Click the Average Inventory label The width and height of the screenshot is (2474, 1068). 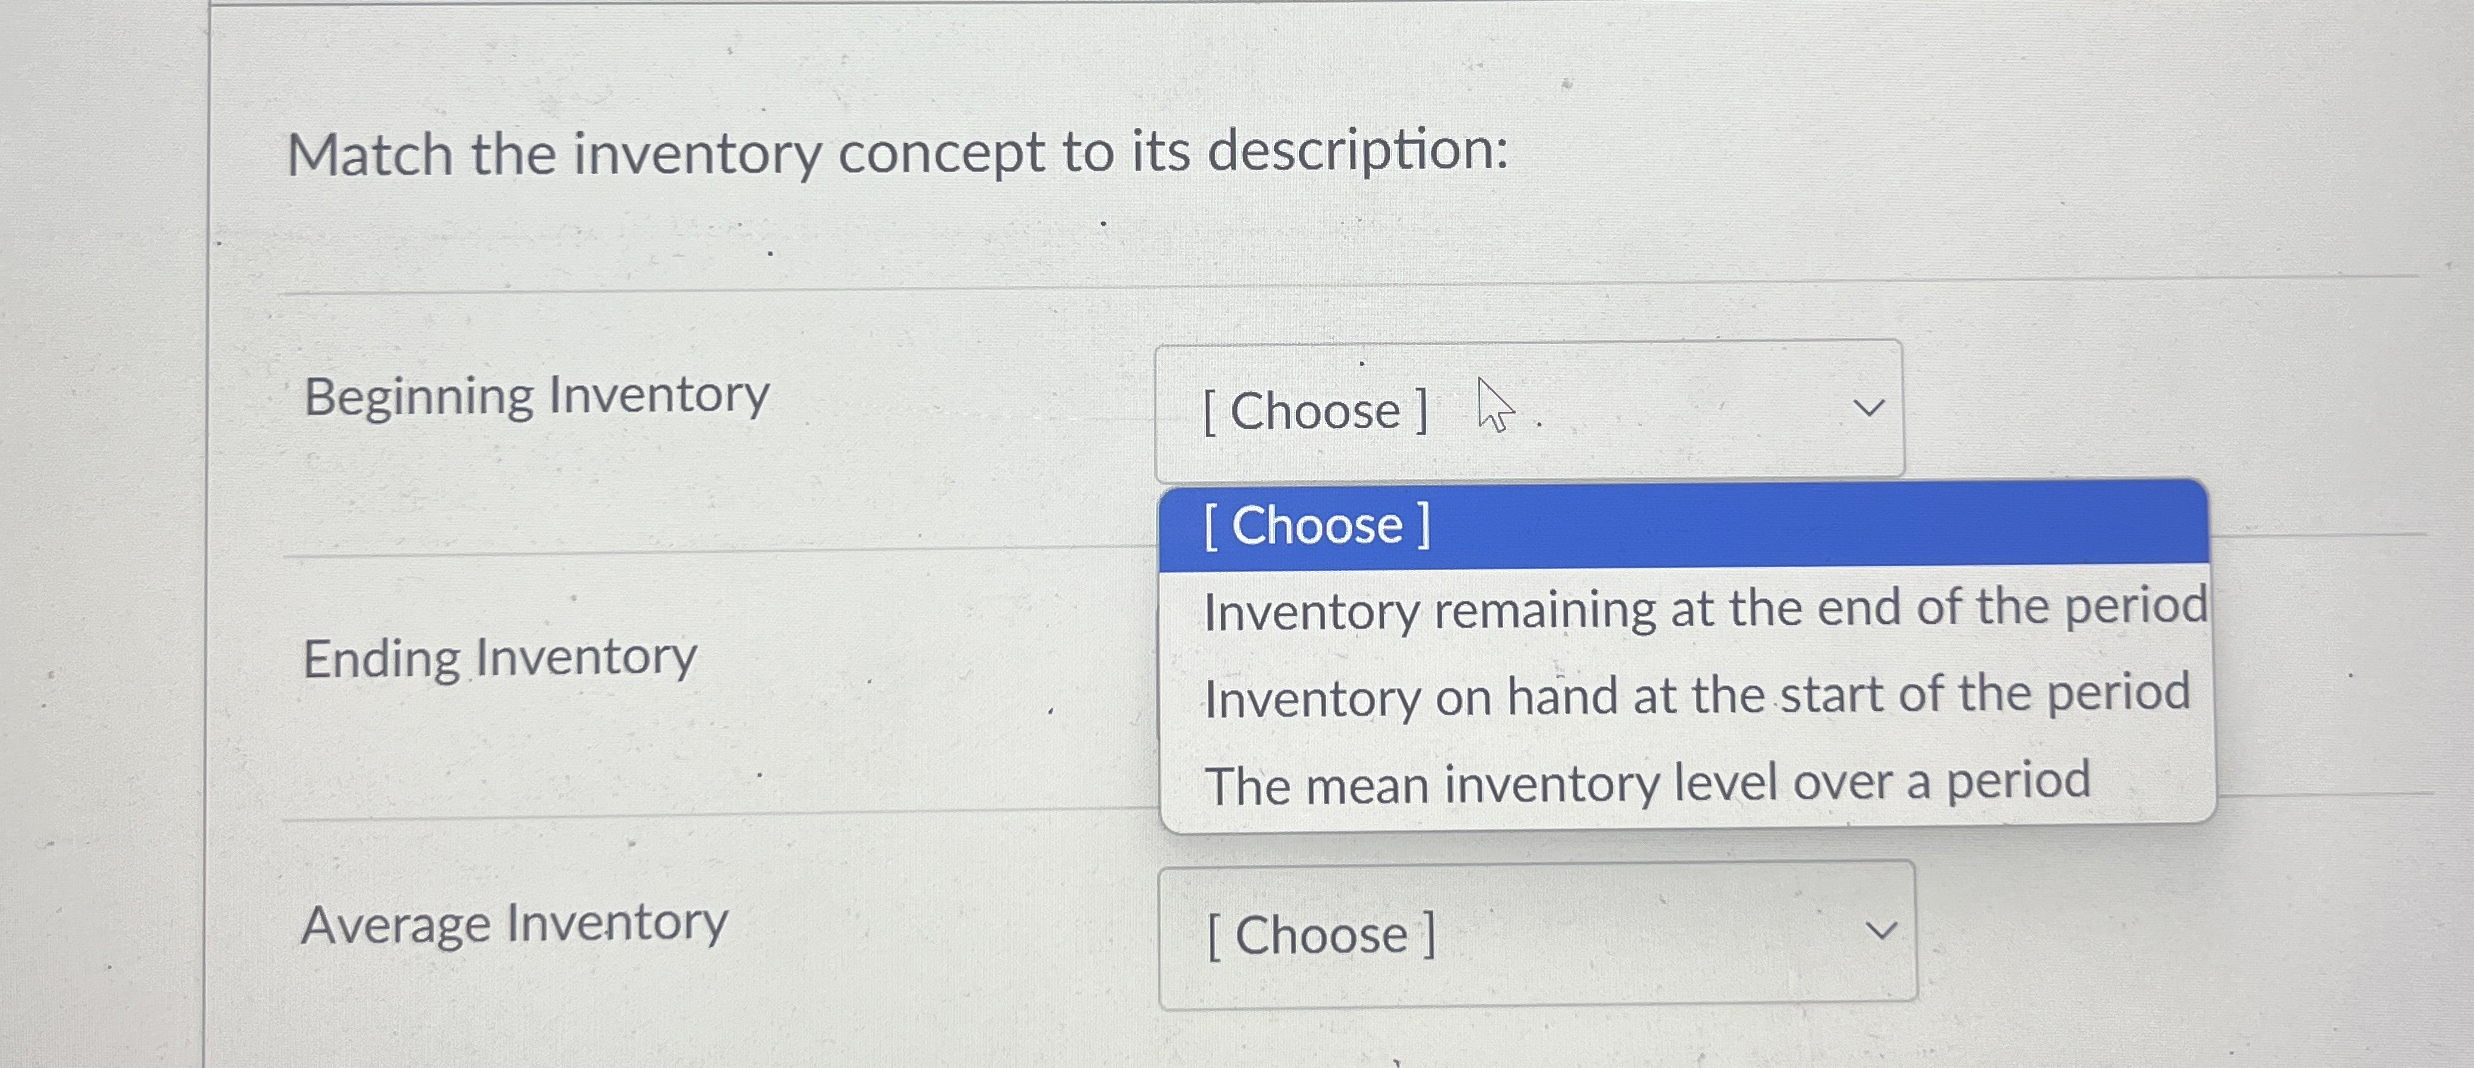514,923
